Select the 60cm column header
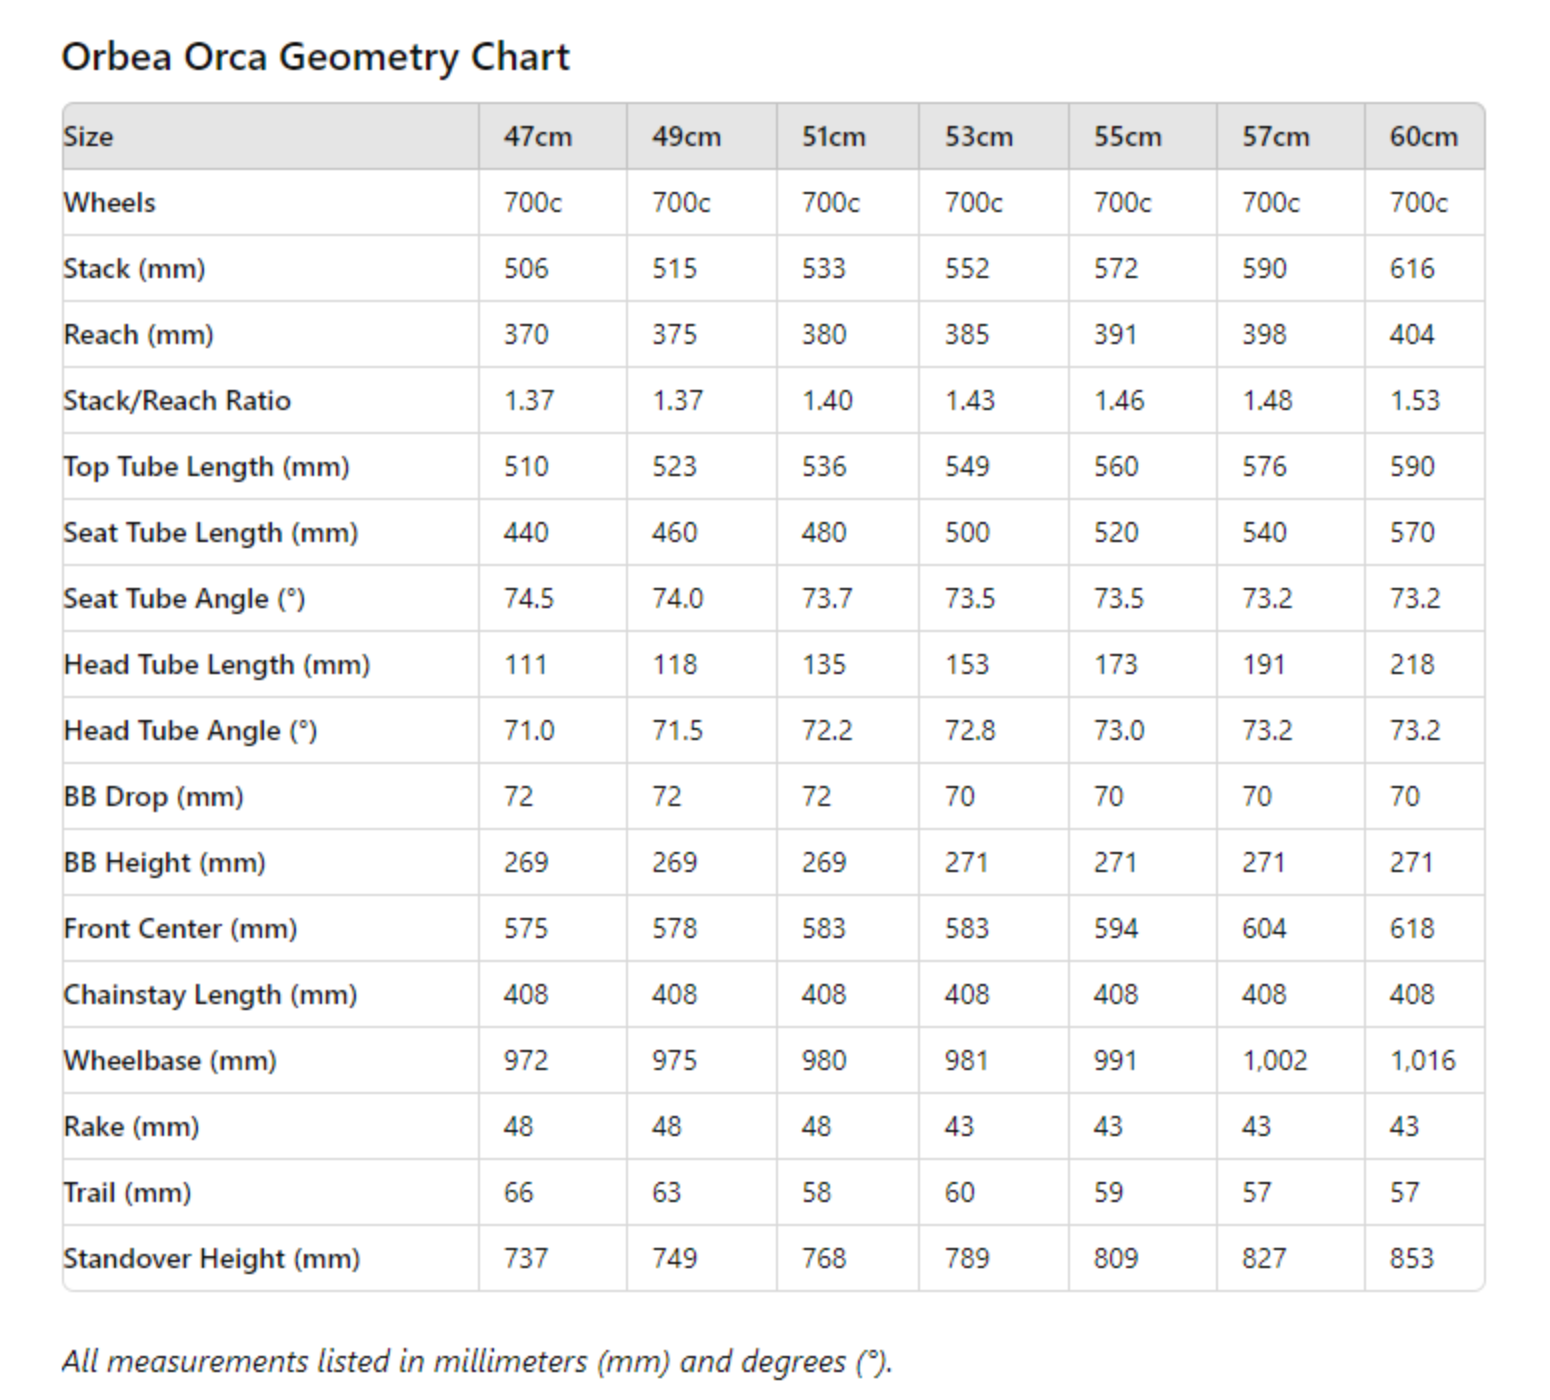 coord(1423,136)
